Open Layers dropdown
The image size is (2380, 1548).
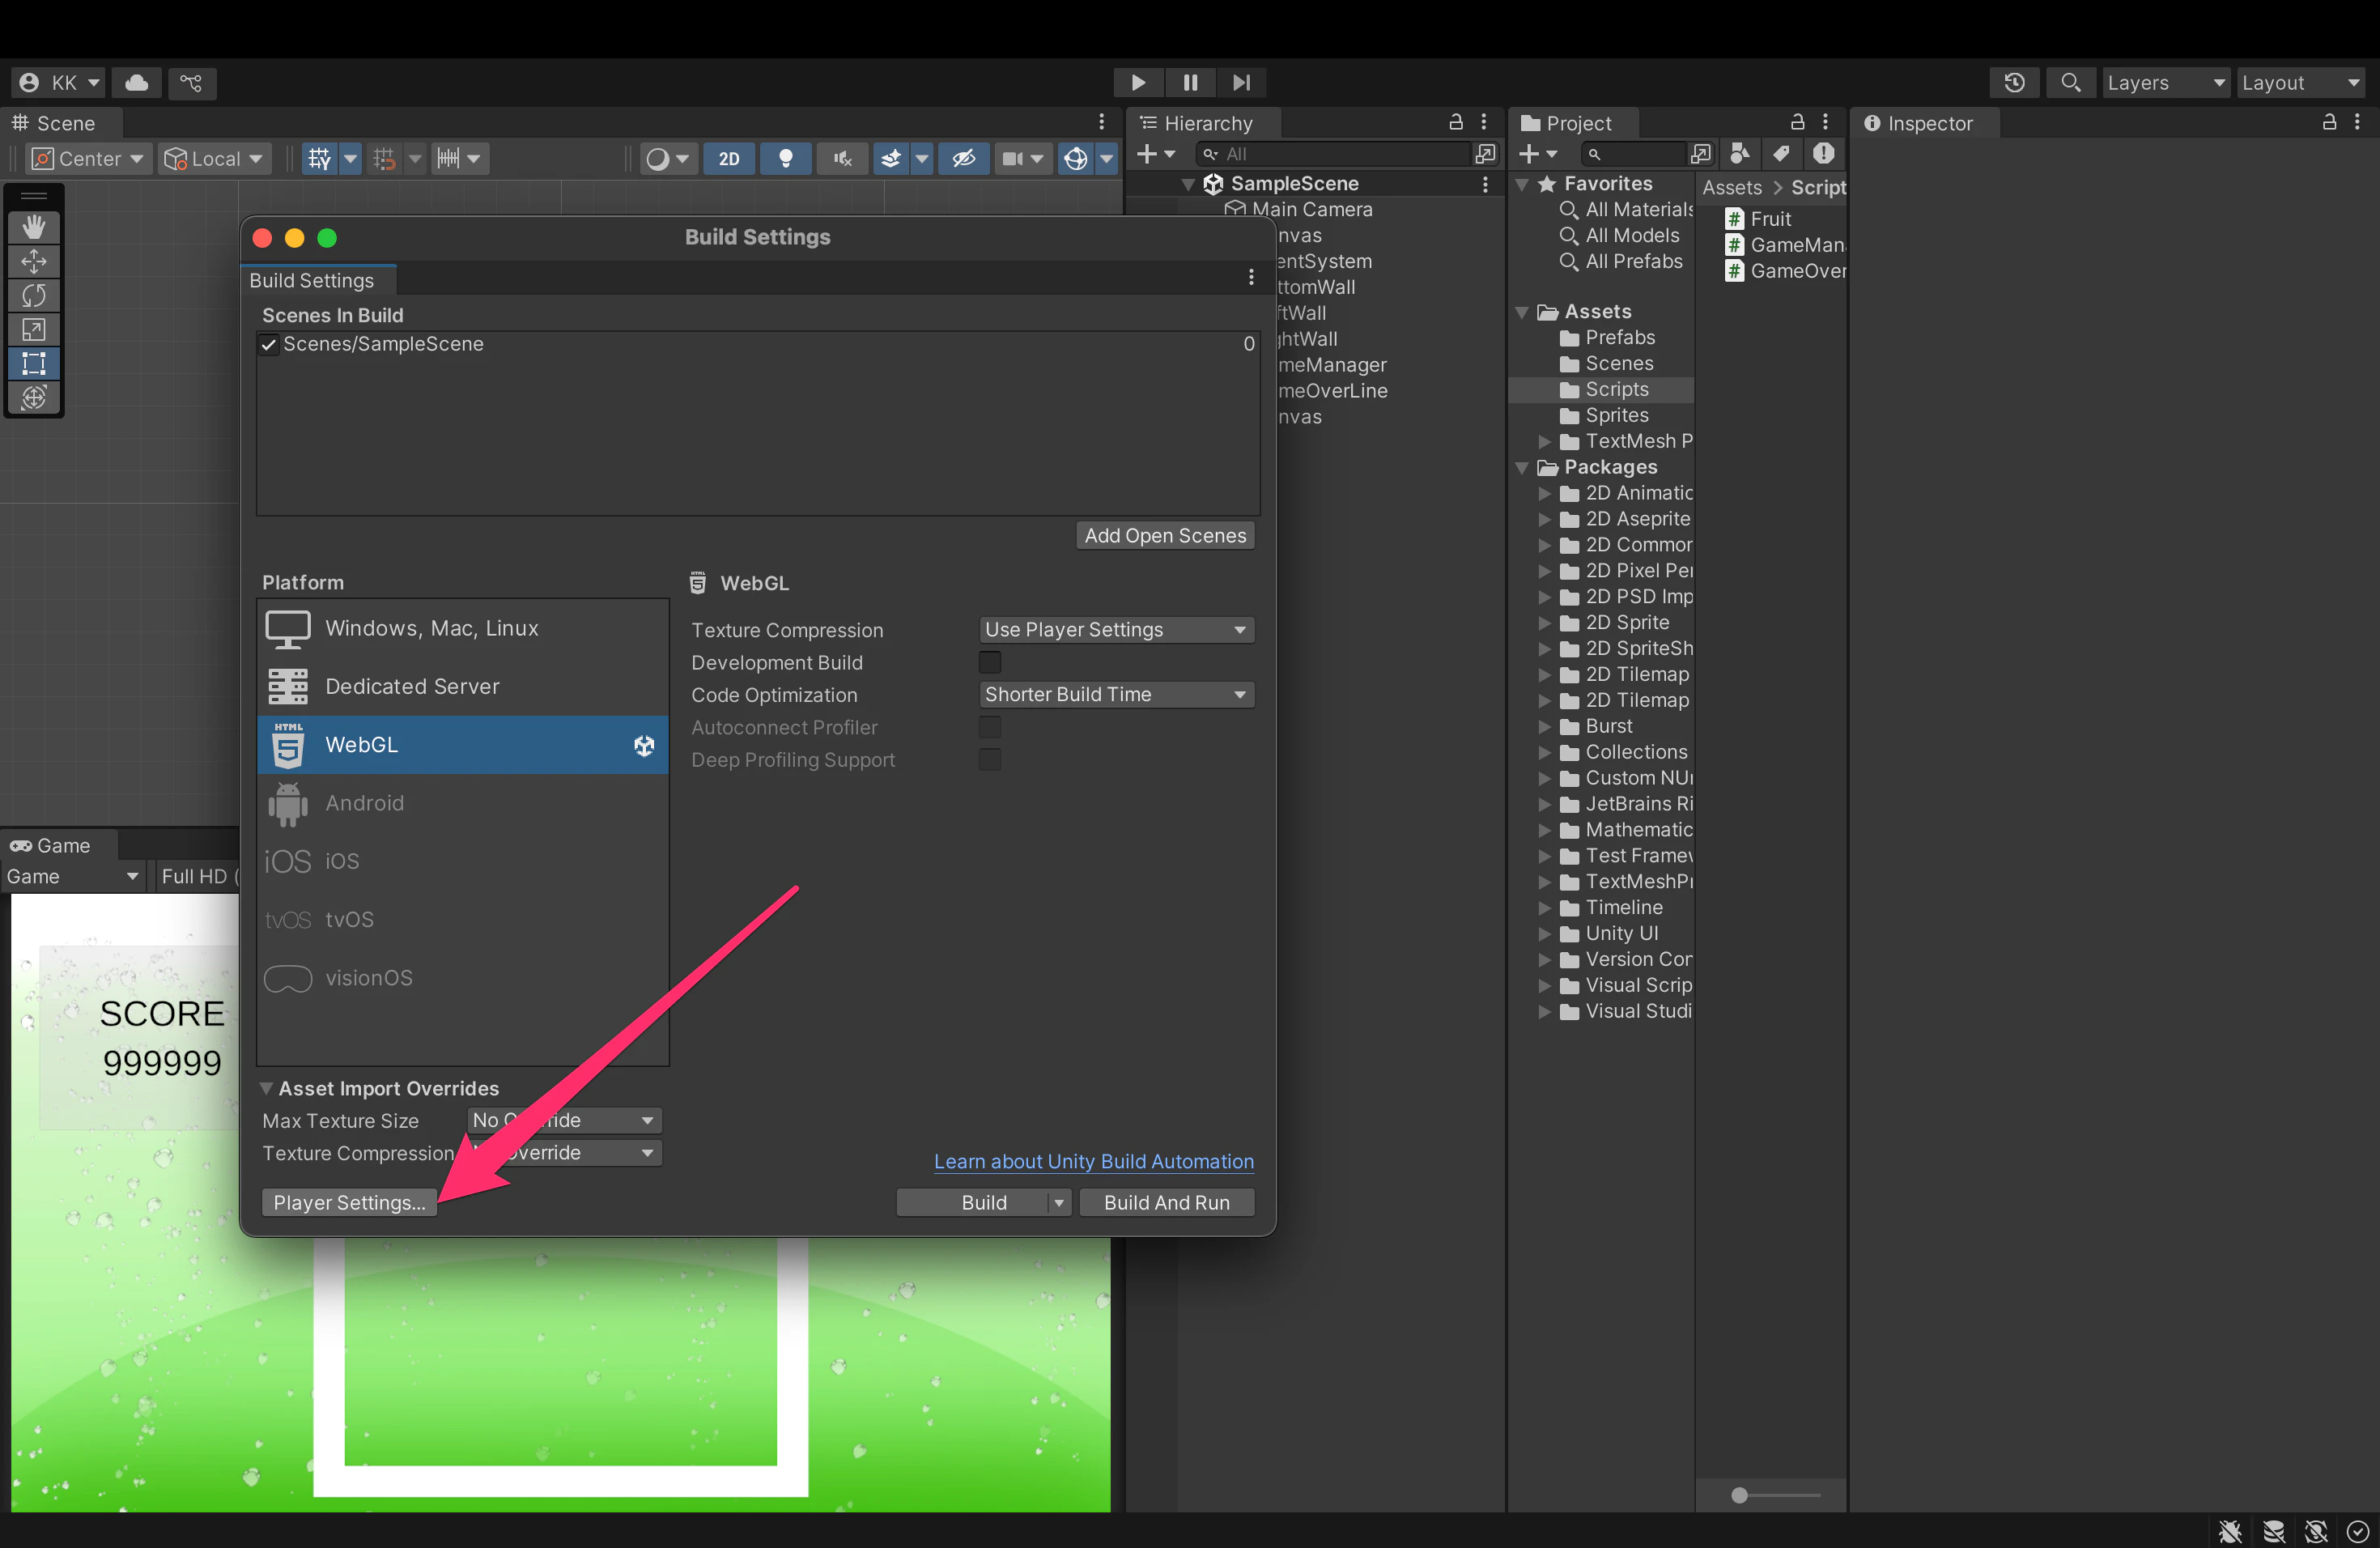pos(2165,83)
